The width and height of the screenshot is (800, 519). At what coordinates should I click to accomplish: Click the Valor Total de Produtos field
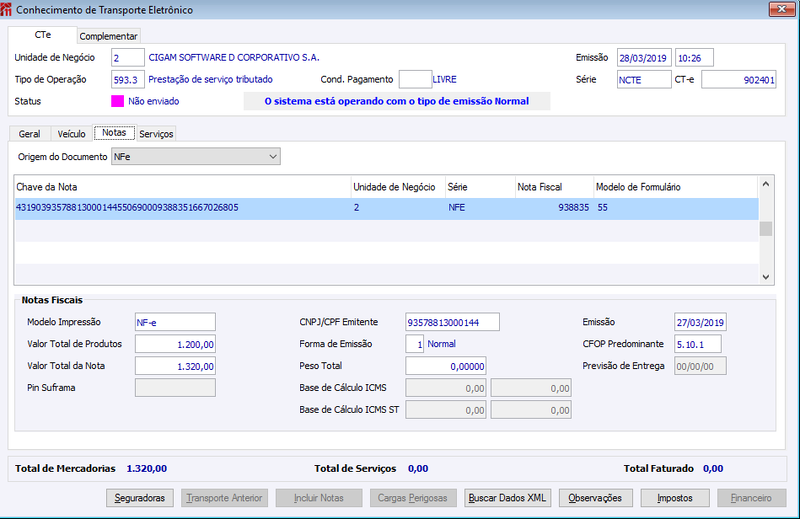coord(175,344)
